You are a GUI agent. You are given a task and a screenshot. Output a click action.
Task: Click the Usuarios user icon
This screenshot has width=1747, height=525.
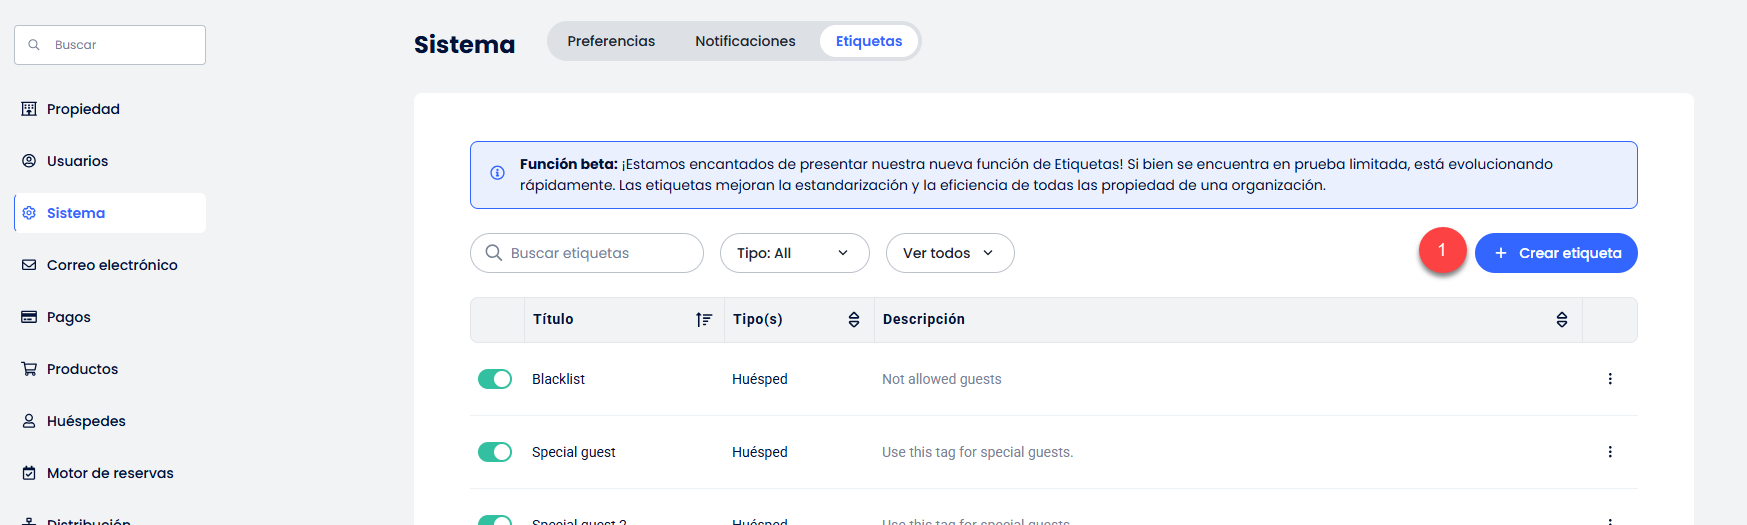29,161
